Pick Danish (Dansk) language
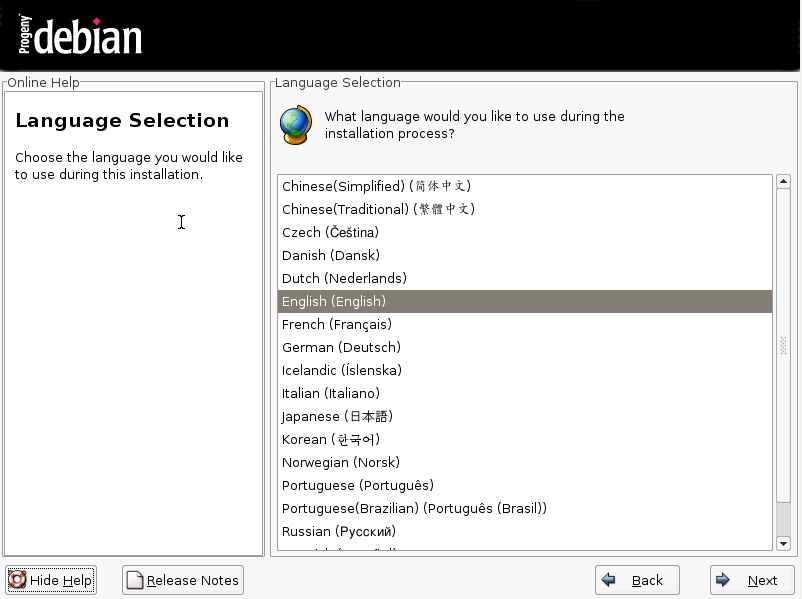This screenshot has width=802, height=599. [331, 255]
